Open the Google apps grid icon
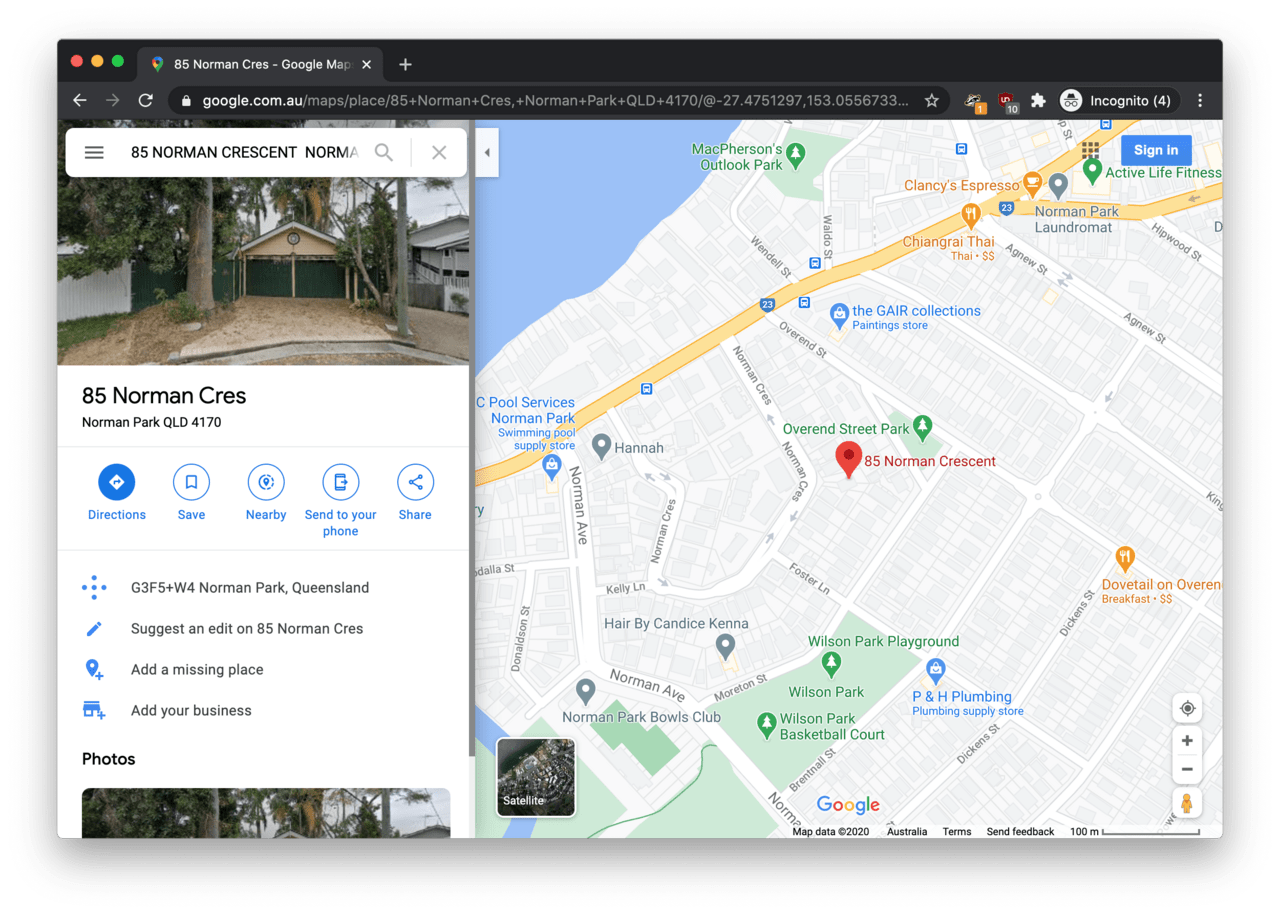Image resolution: width=1280 pixels, height=914 pixels. (x=1090, y=150)
